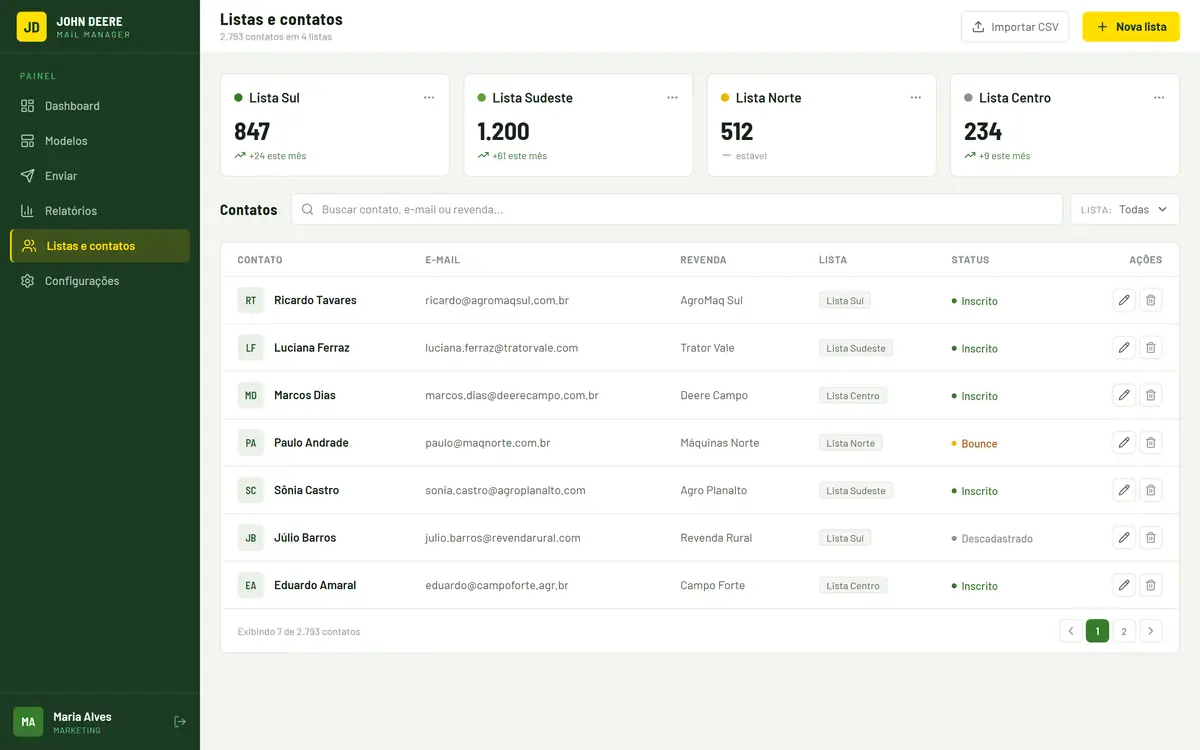This screenshot has width=1200, height=750.
Task: Delete the Sônia Castro contact
Action: click(x=1151, y=490)
